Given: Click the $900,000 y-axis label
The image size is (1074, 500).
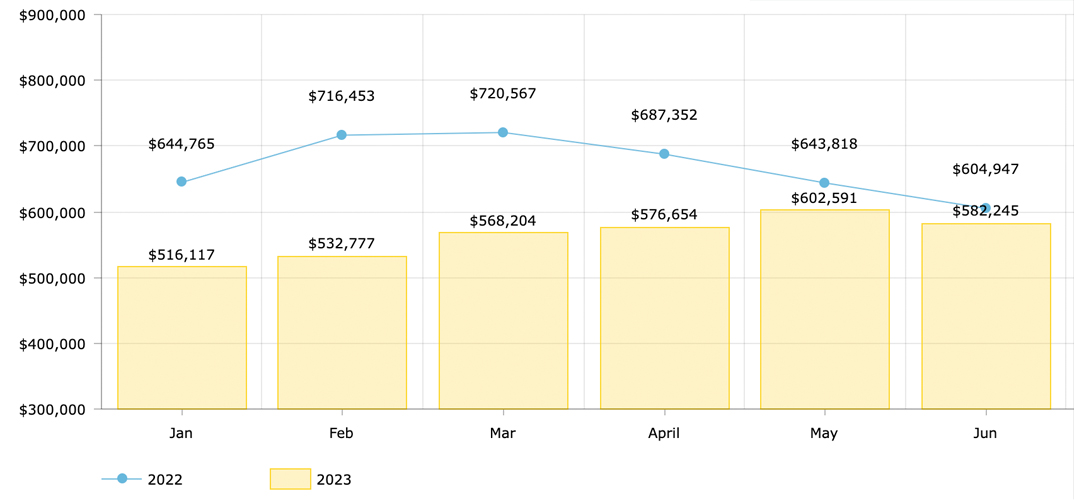Looking at the screenshot, I should [x=52, y=15].
